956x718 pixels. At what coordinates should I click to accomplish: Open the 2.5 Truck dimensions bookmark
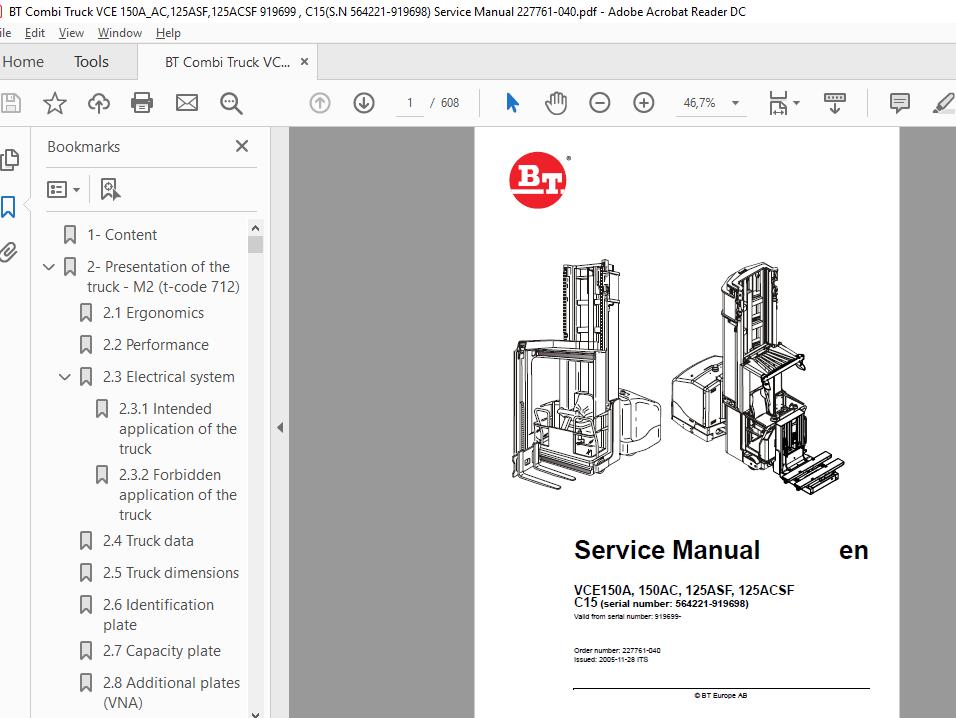(x=171, y=573)
